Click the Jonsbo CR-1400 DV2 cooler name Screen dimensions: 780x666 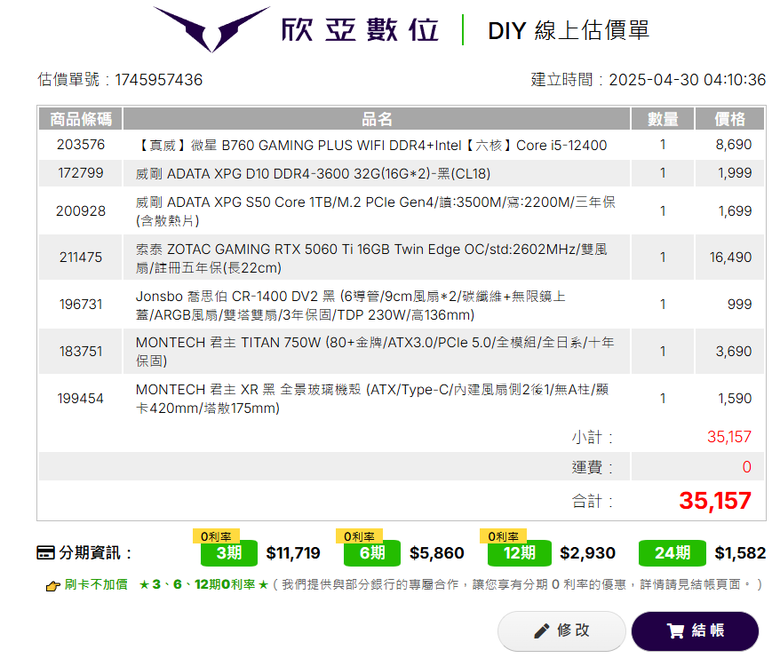pyautogui.click(x=351, y=305)
